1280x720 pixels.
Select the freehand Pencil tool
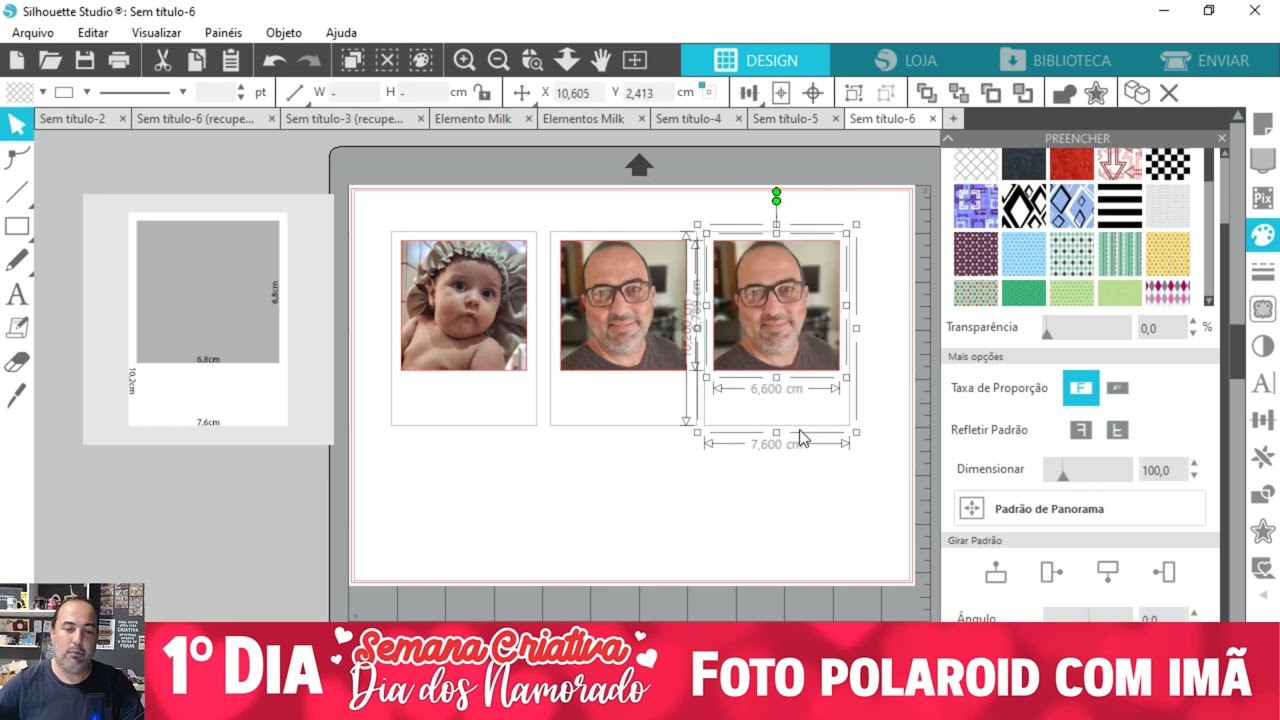[16, 260]
